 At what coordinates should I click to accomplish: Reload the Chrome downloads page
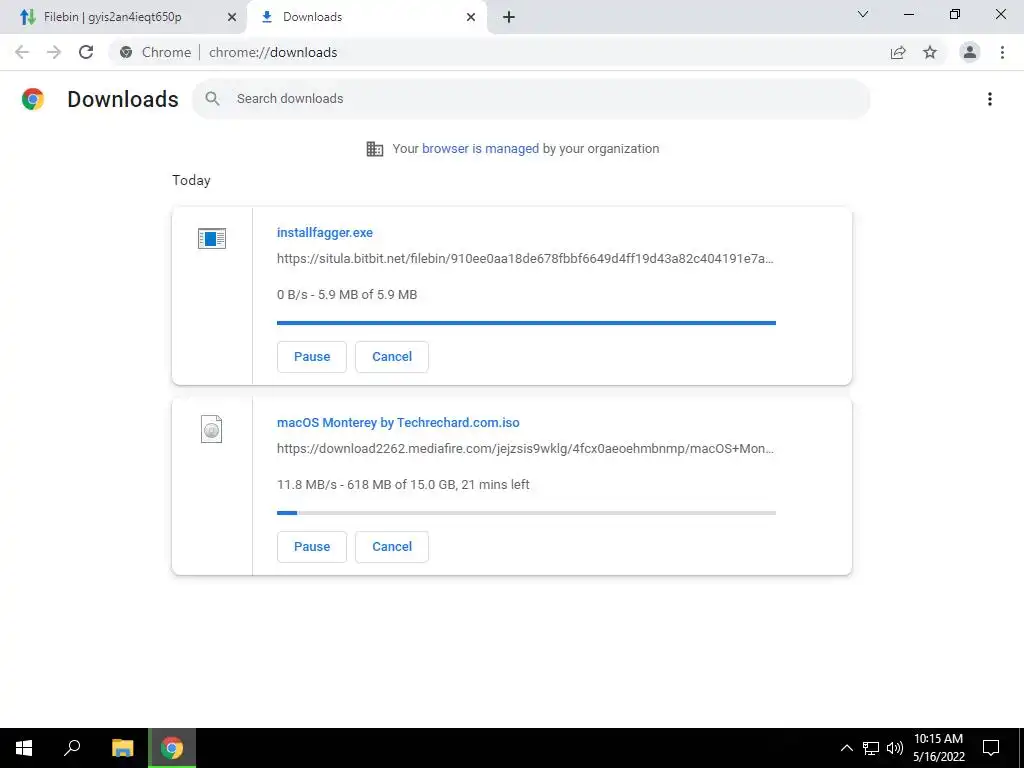(86, 52)
